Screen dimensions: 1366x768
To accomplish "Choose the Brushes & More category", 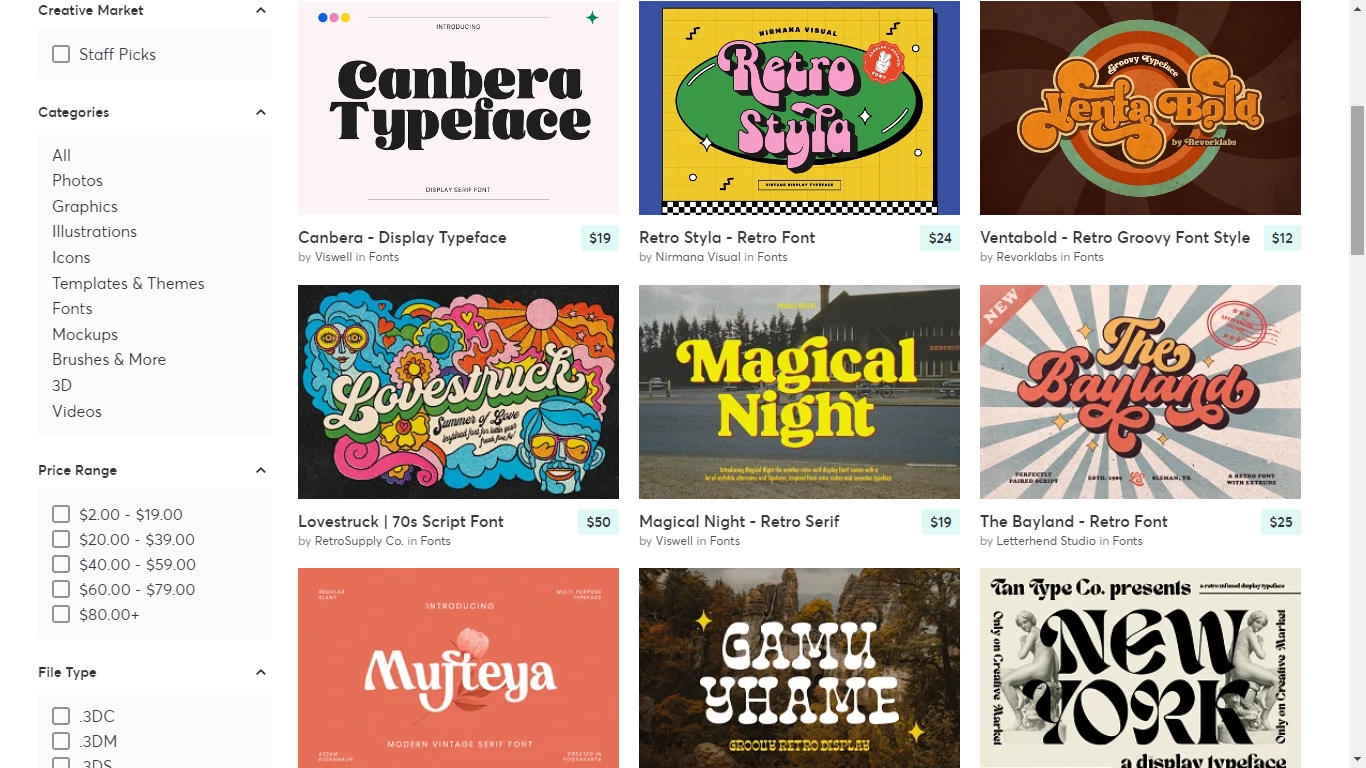I will 109,359.
